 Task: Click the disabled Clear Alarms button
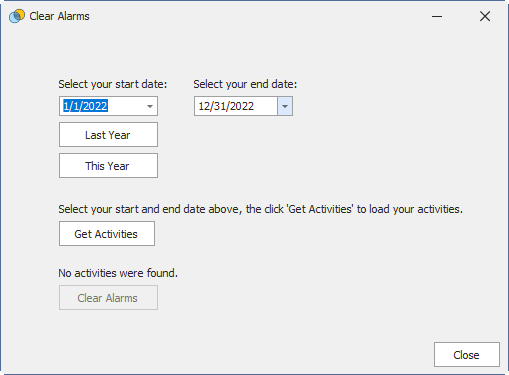click(108, 298)
